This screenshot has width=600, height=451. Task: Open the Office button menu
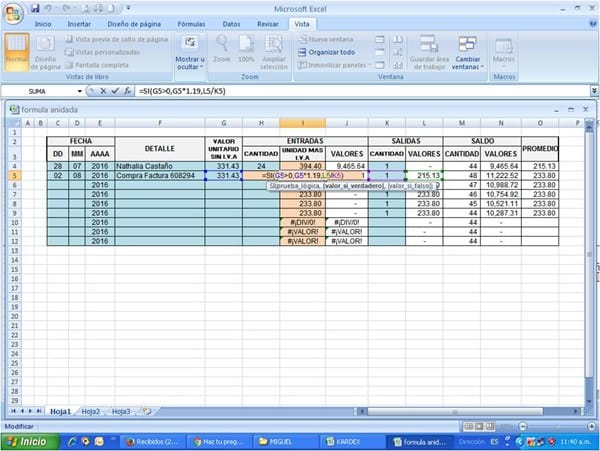coord(13,14)
